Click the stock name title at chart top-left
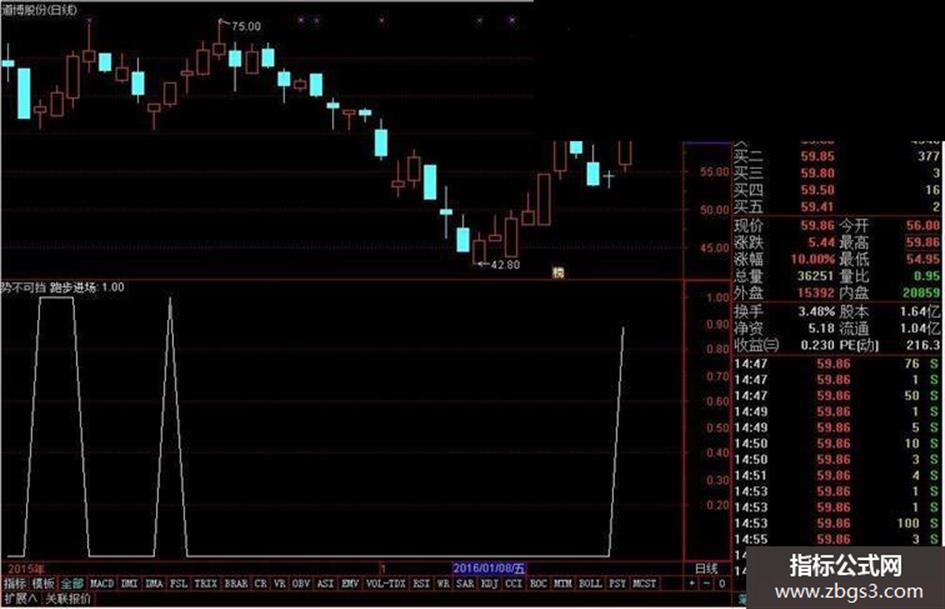This screenshot has height=609, width=945. pos(40,10)
